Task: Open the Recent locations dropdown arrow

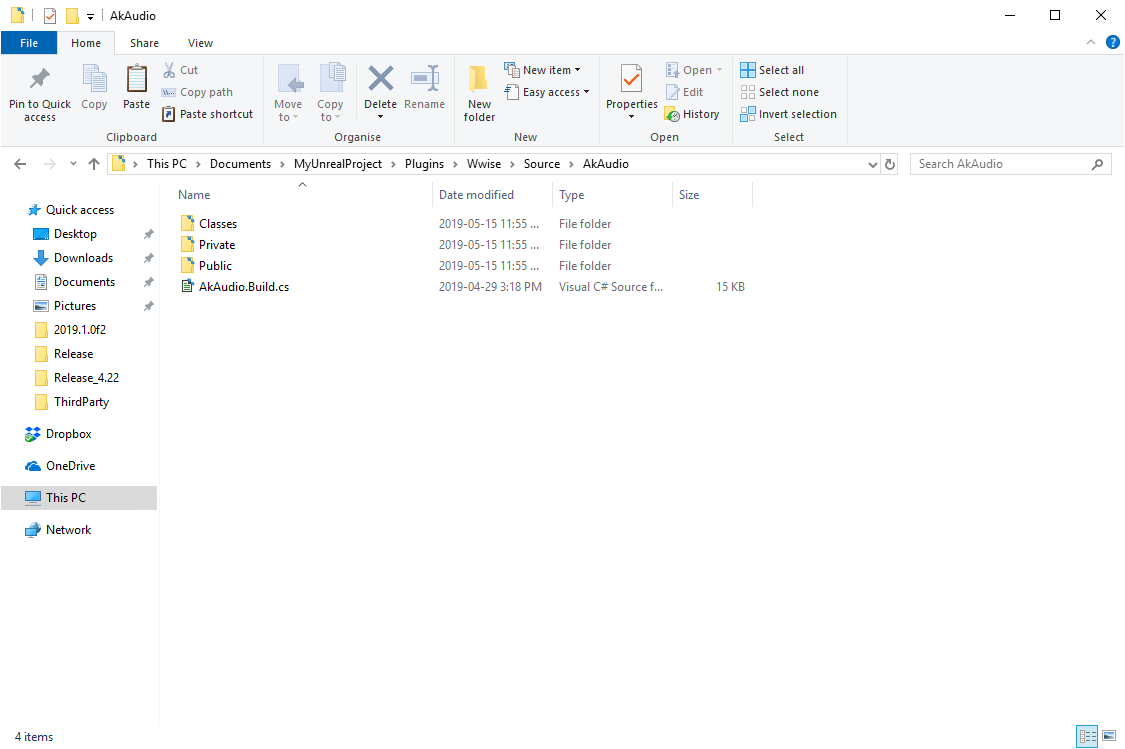Action: [x=73, y=164]
